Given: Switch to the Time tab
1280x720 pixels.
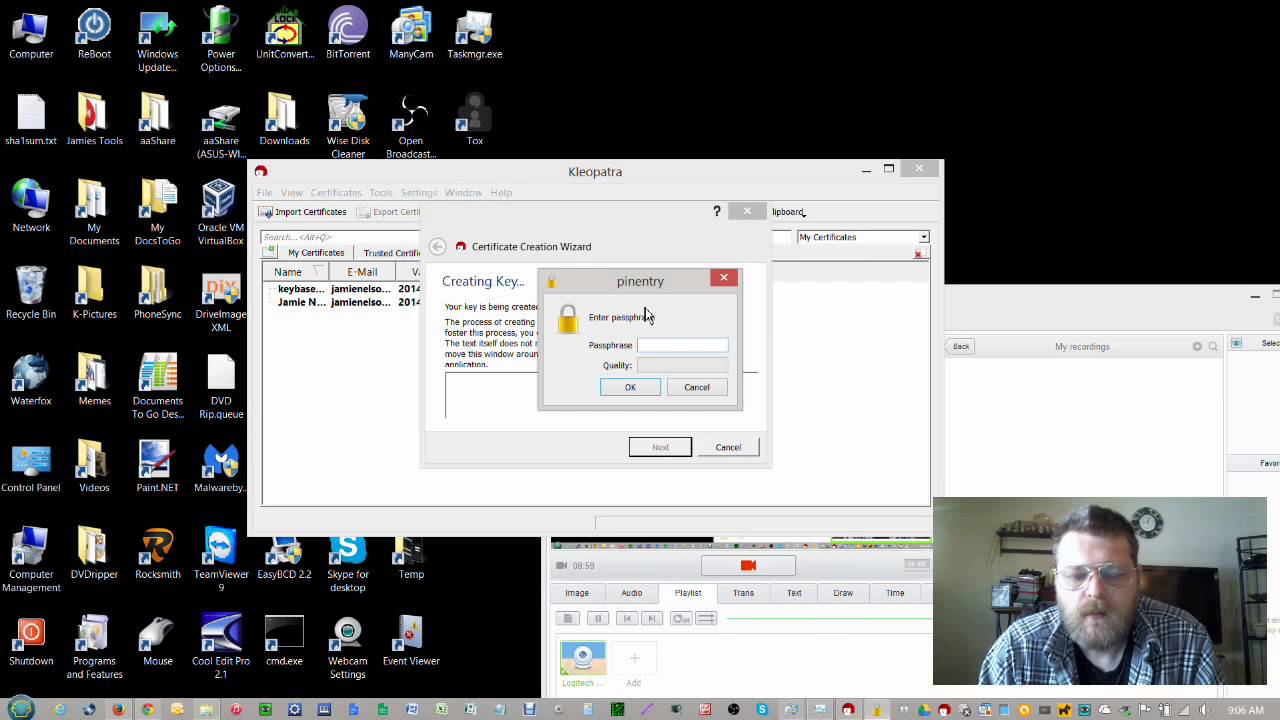Looking at the screenshot, I should pos(895,593).
